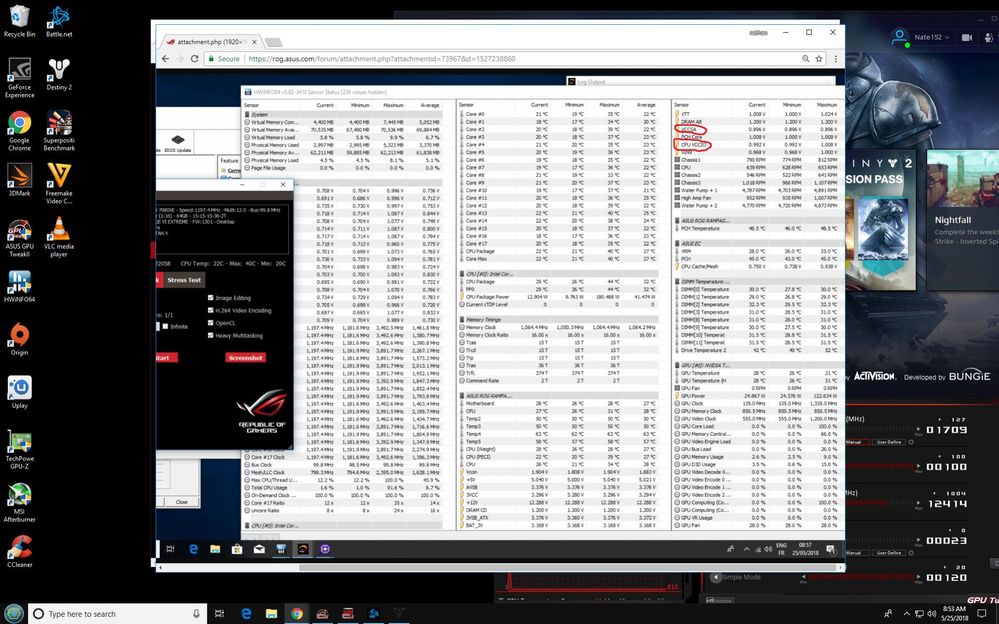Toggle the Image Editing checkbox in the pictured RealBench
999x624 pixels.
[x=210, y=298]
